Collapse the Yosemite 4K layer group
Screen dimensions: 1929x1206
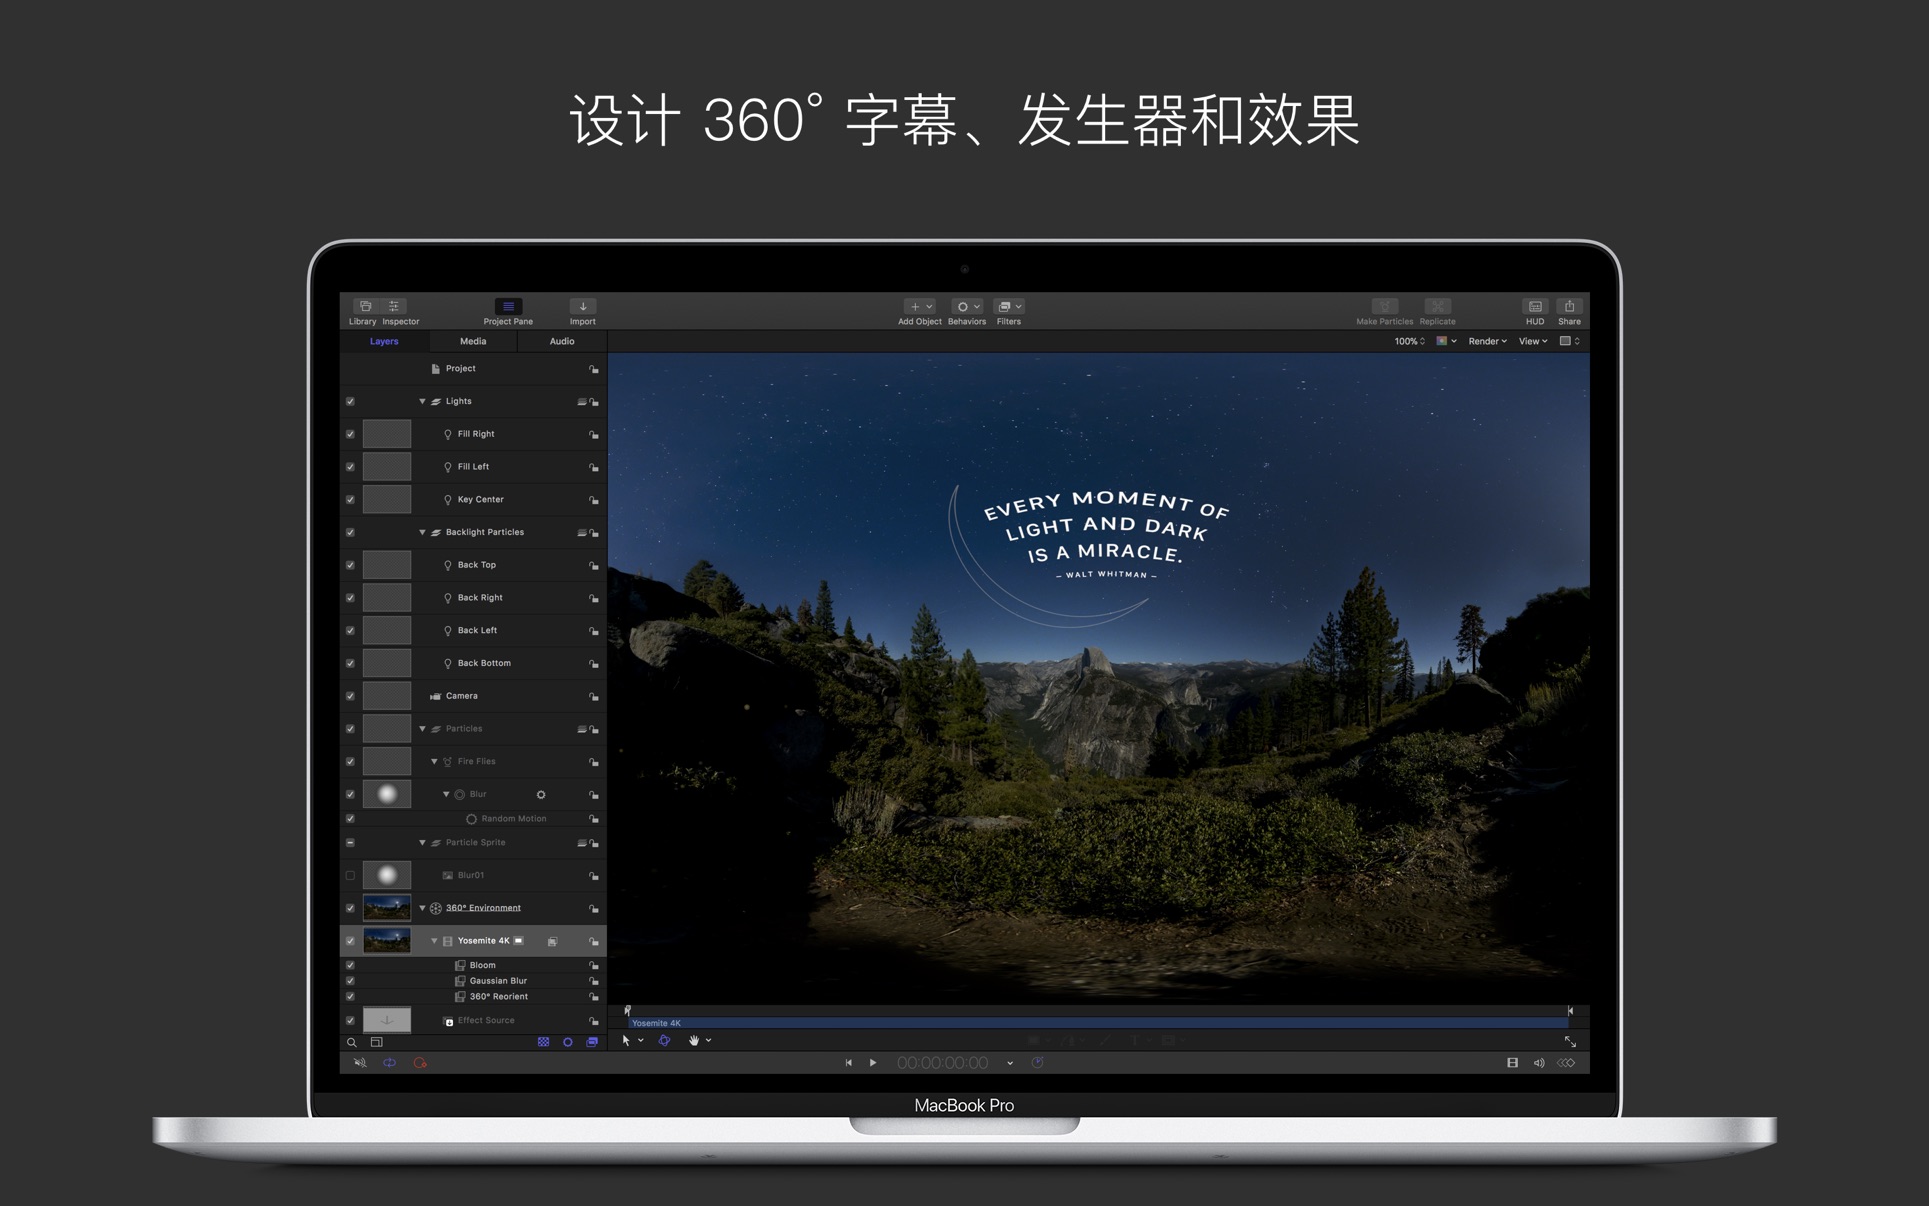(435, 941)
